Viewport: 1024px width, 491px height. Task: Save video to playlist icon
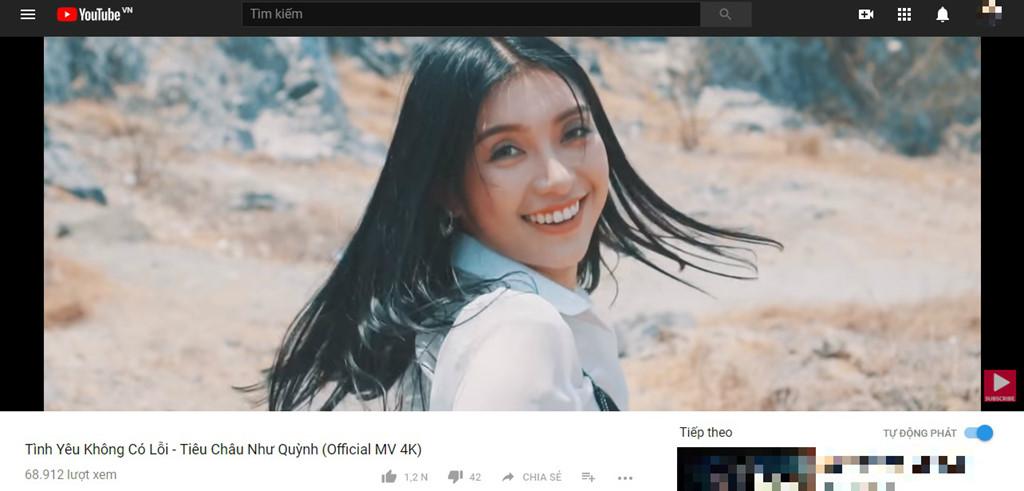pyautogui.click(x=588, y=477)
